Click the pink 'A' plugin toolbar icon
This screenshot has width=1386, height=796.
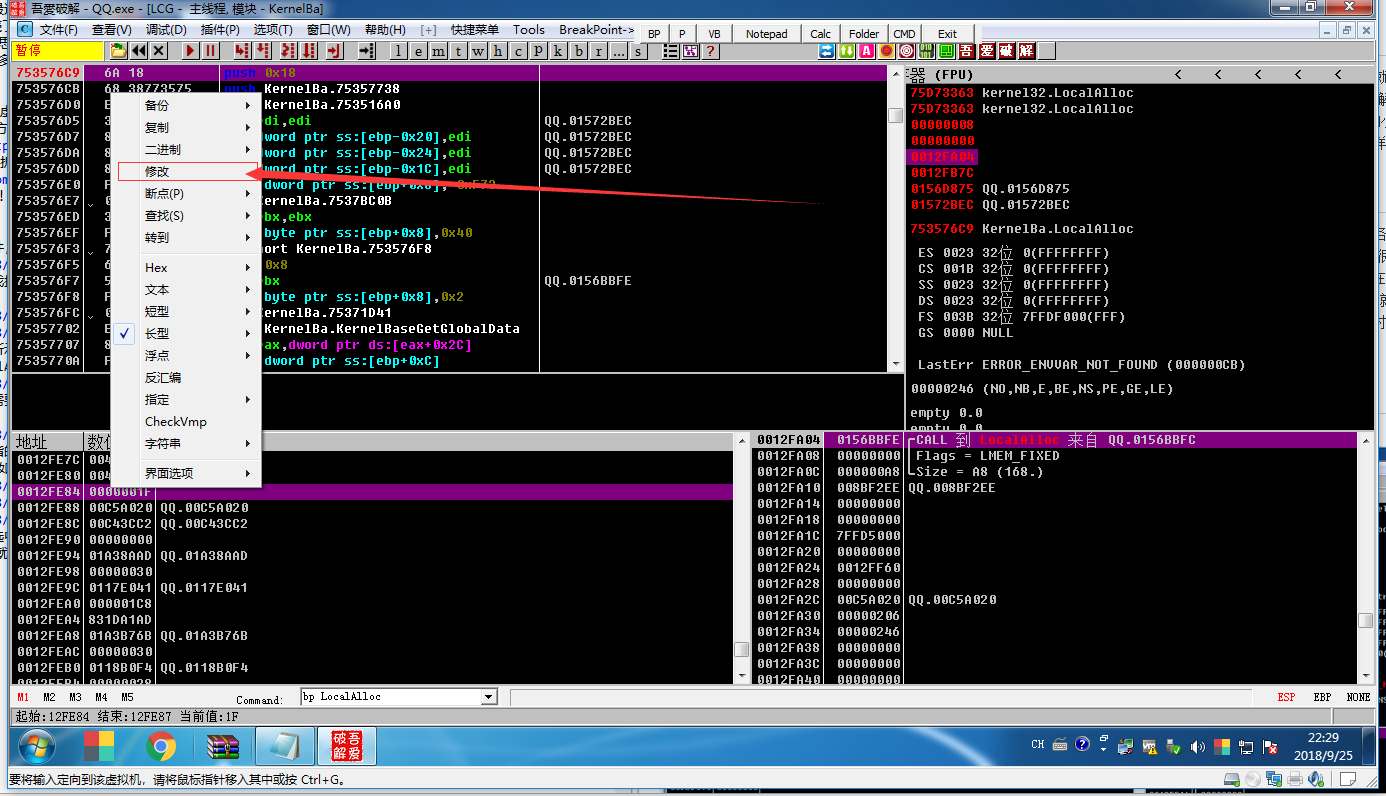(x=866, y=51)
